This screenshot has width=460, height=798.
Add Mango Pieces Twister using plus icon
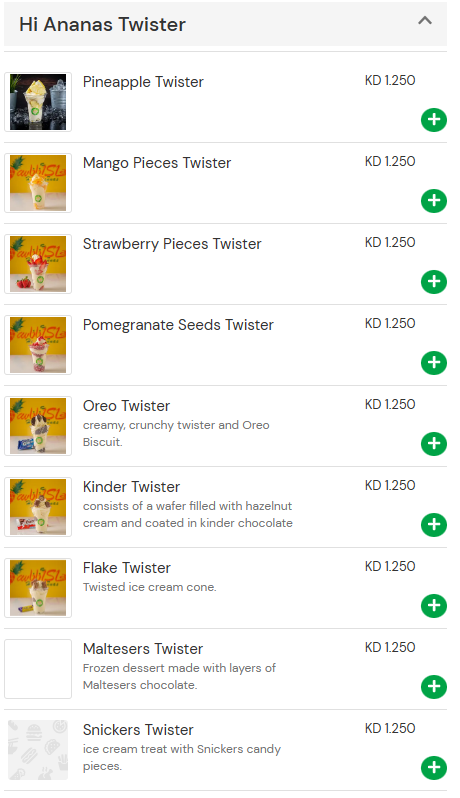point(434,201)
